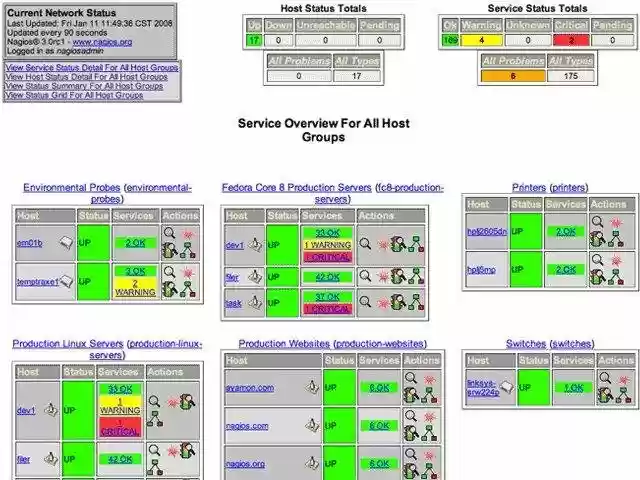Open View Service Status Detail For All Host Groups
The image size is (640, 480).
coord(91,68)
